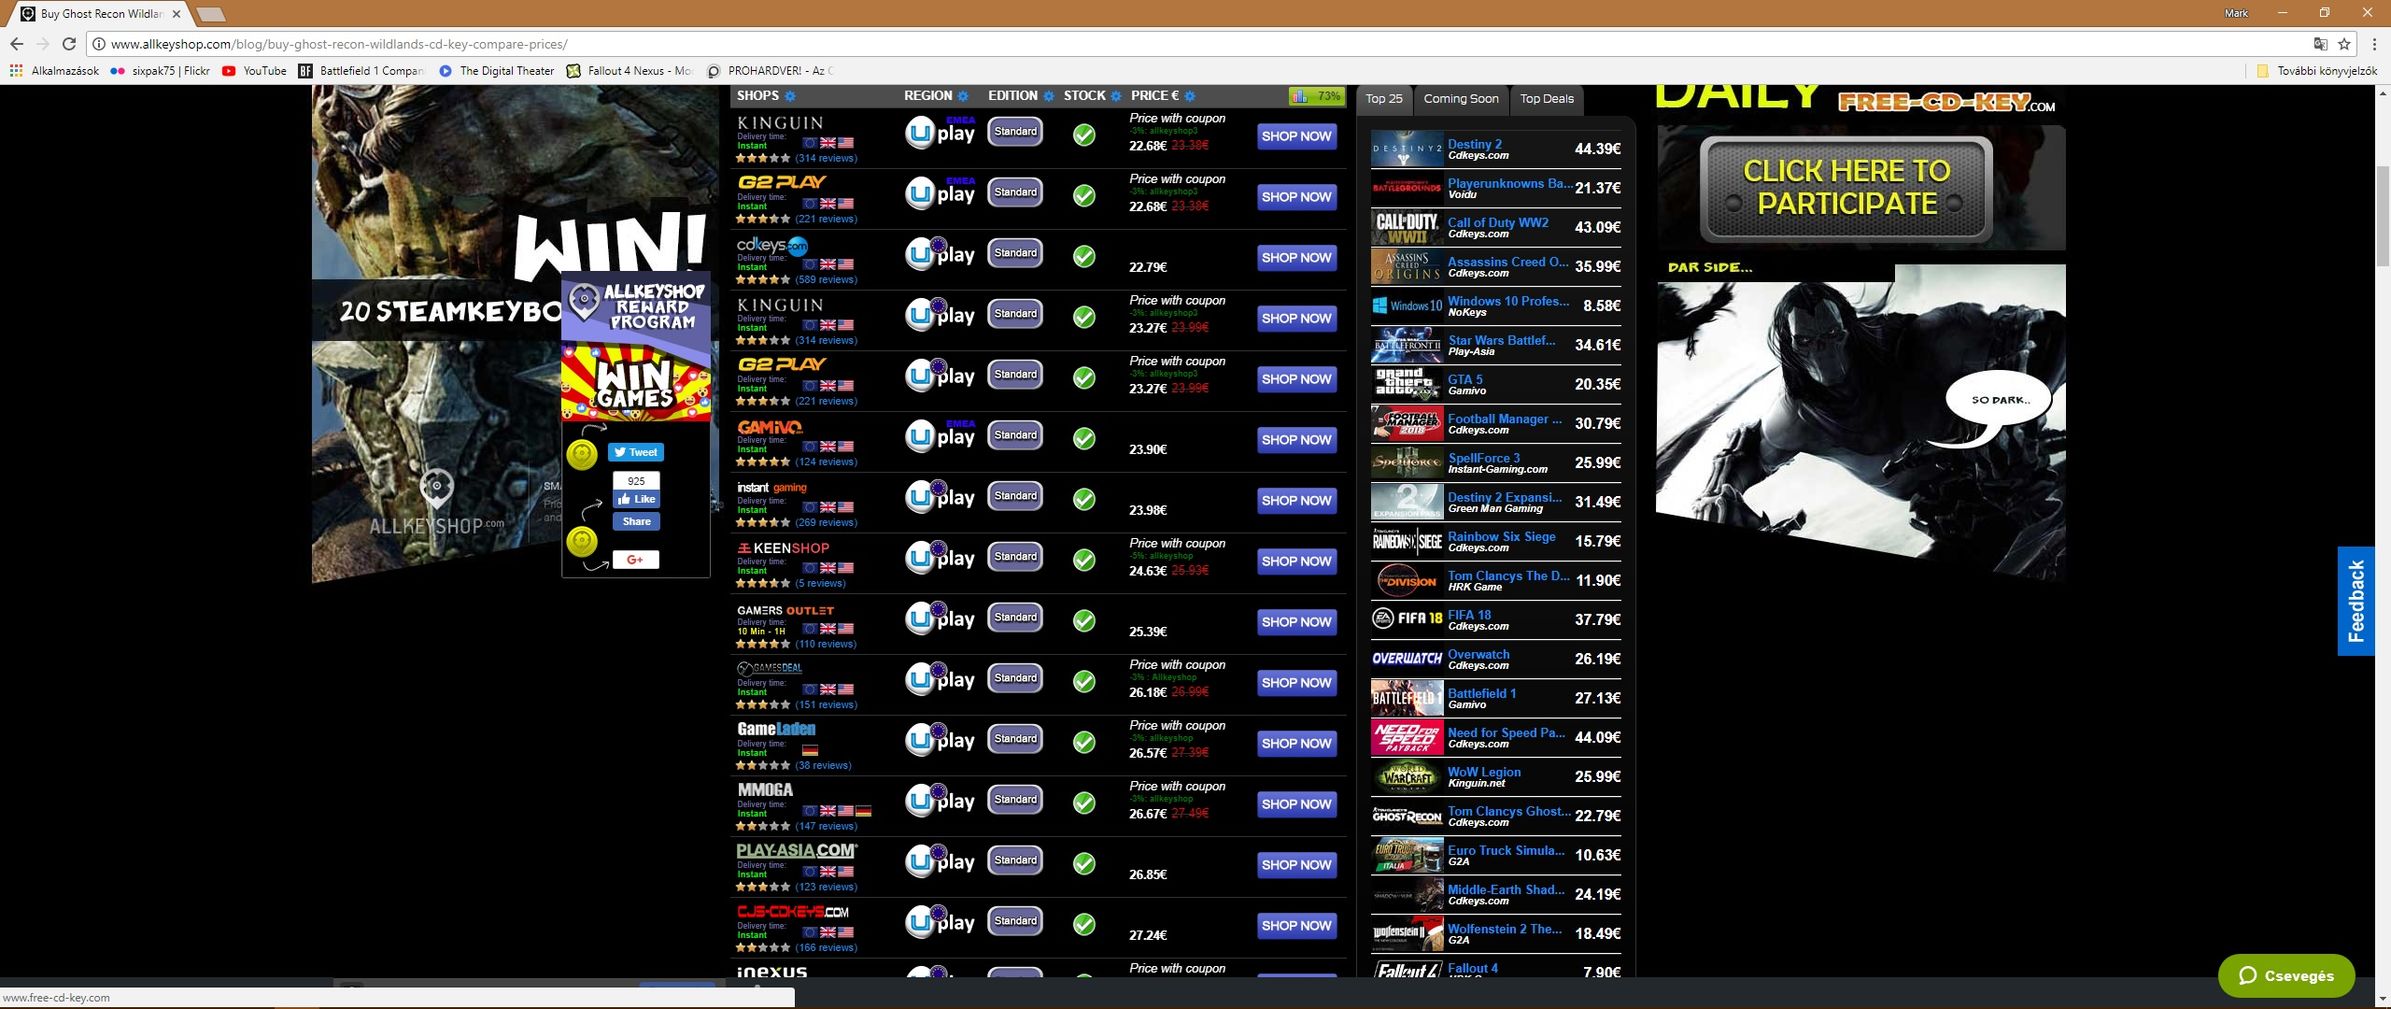Click the GAMIVO shop logo
The image size is (2391, 1009).
click(x=770, y=427)
